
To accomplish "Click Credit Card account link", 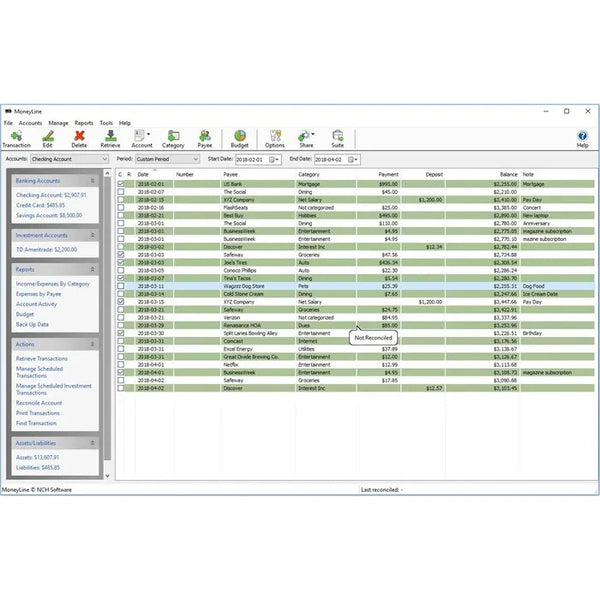I will click(x=41, y=205).
